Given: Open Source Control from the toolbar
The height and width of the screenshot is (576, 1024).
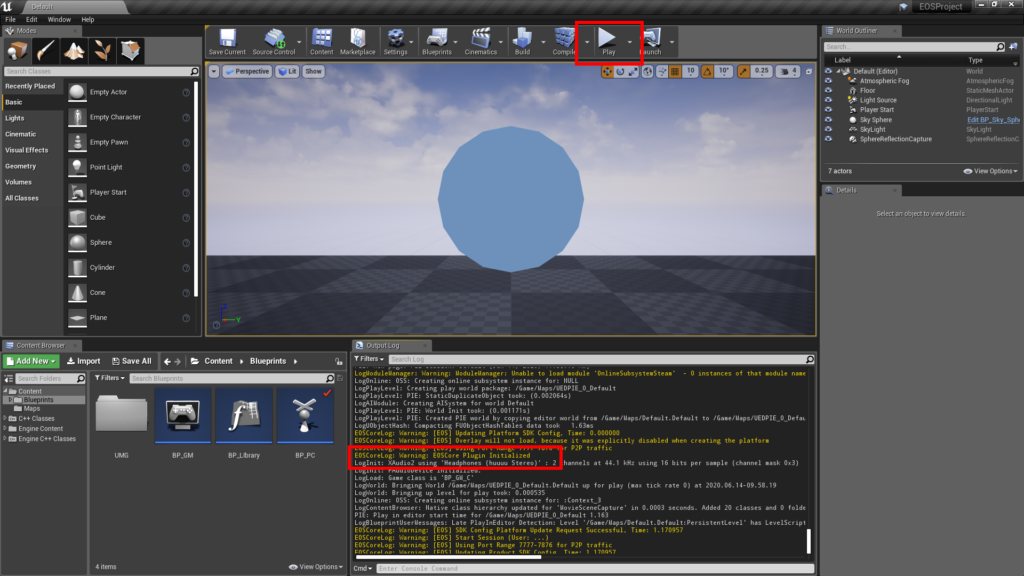Looking at the screenshot, I should [274, 42].
